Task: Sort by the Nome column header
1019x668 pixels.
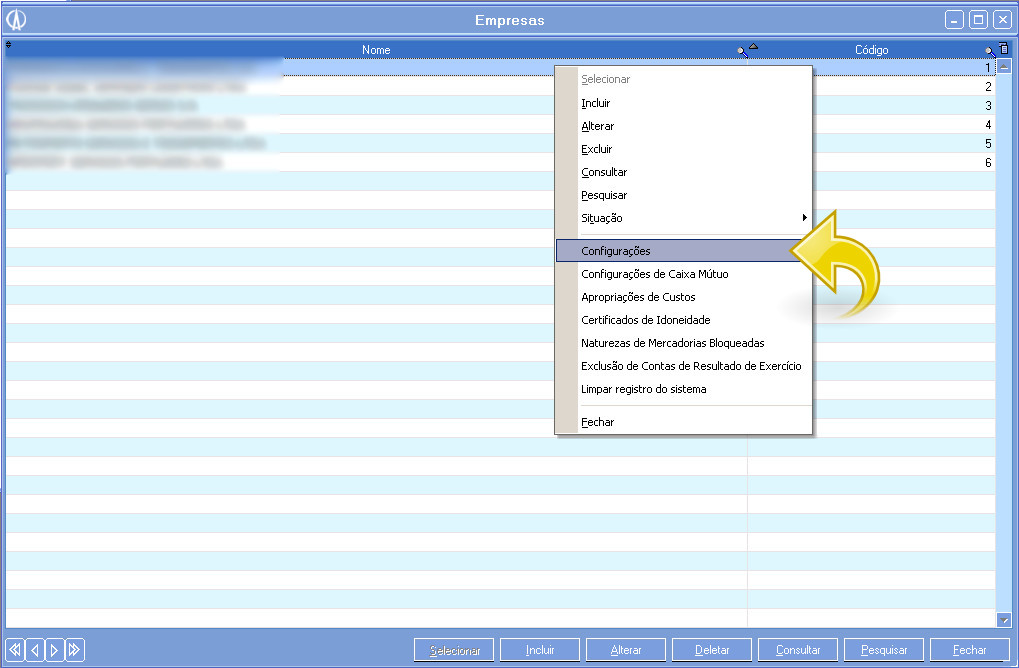Action: click(x=376, y=50)
